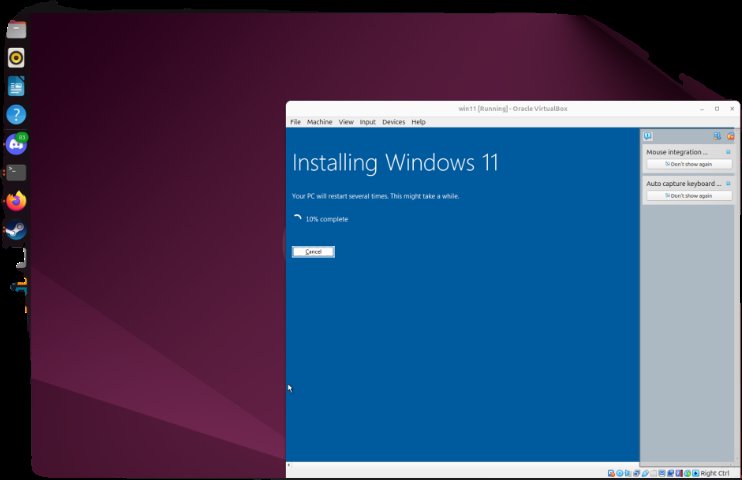This screenshot has width=742, height=480.
Task: Expand the Mouse integration notification text
Action: click(x=677, y=152)
